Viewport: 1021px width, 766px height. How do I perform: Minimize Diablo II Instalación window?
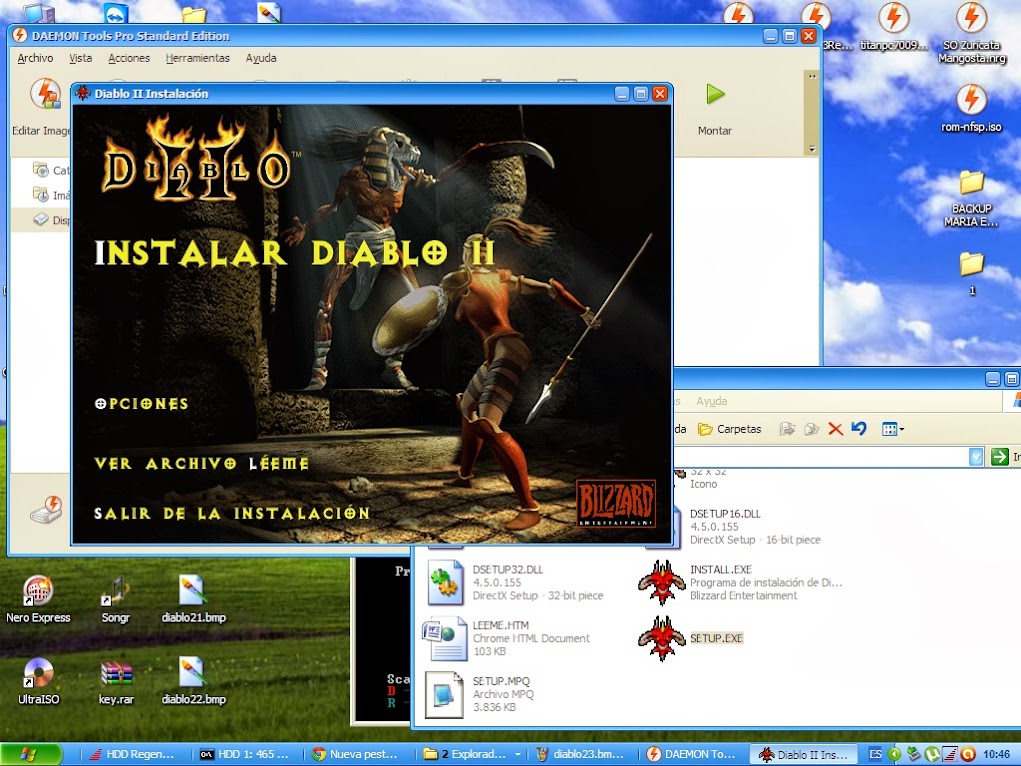click(622, 94)
